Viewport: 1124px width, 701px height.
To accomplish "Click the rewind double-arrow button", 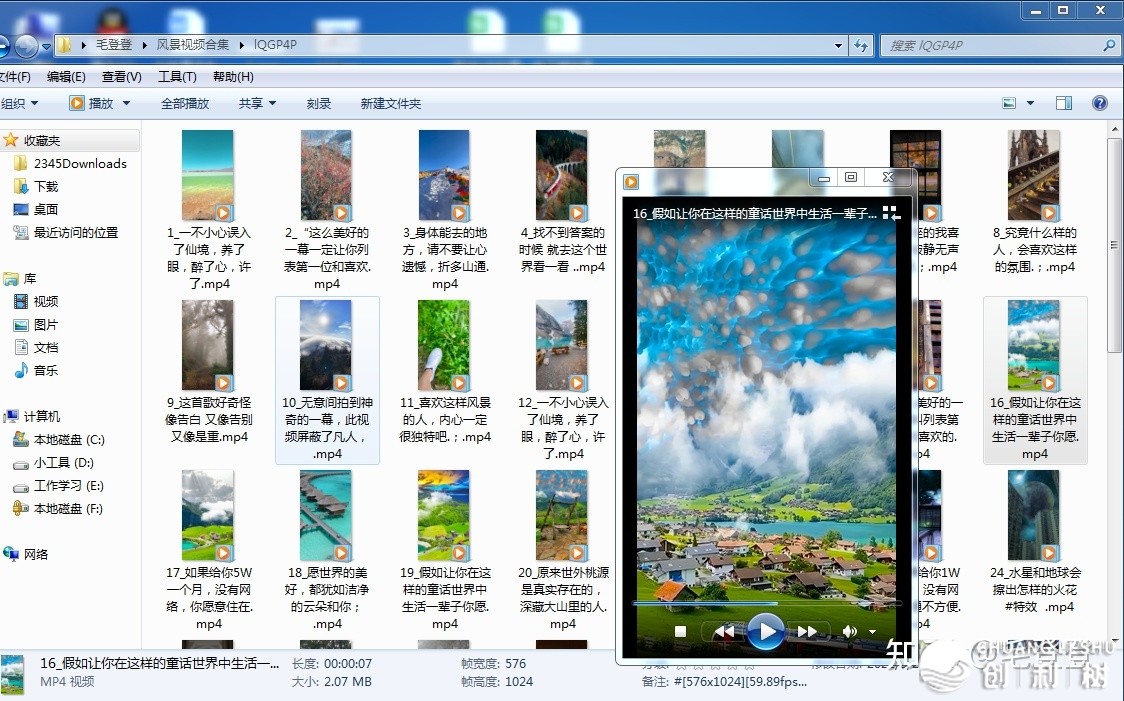I will pos(725,631).
